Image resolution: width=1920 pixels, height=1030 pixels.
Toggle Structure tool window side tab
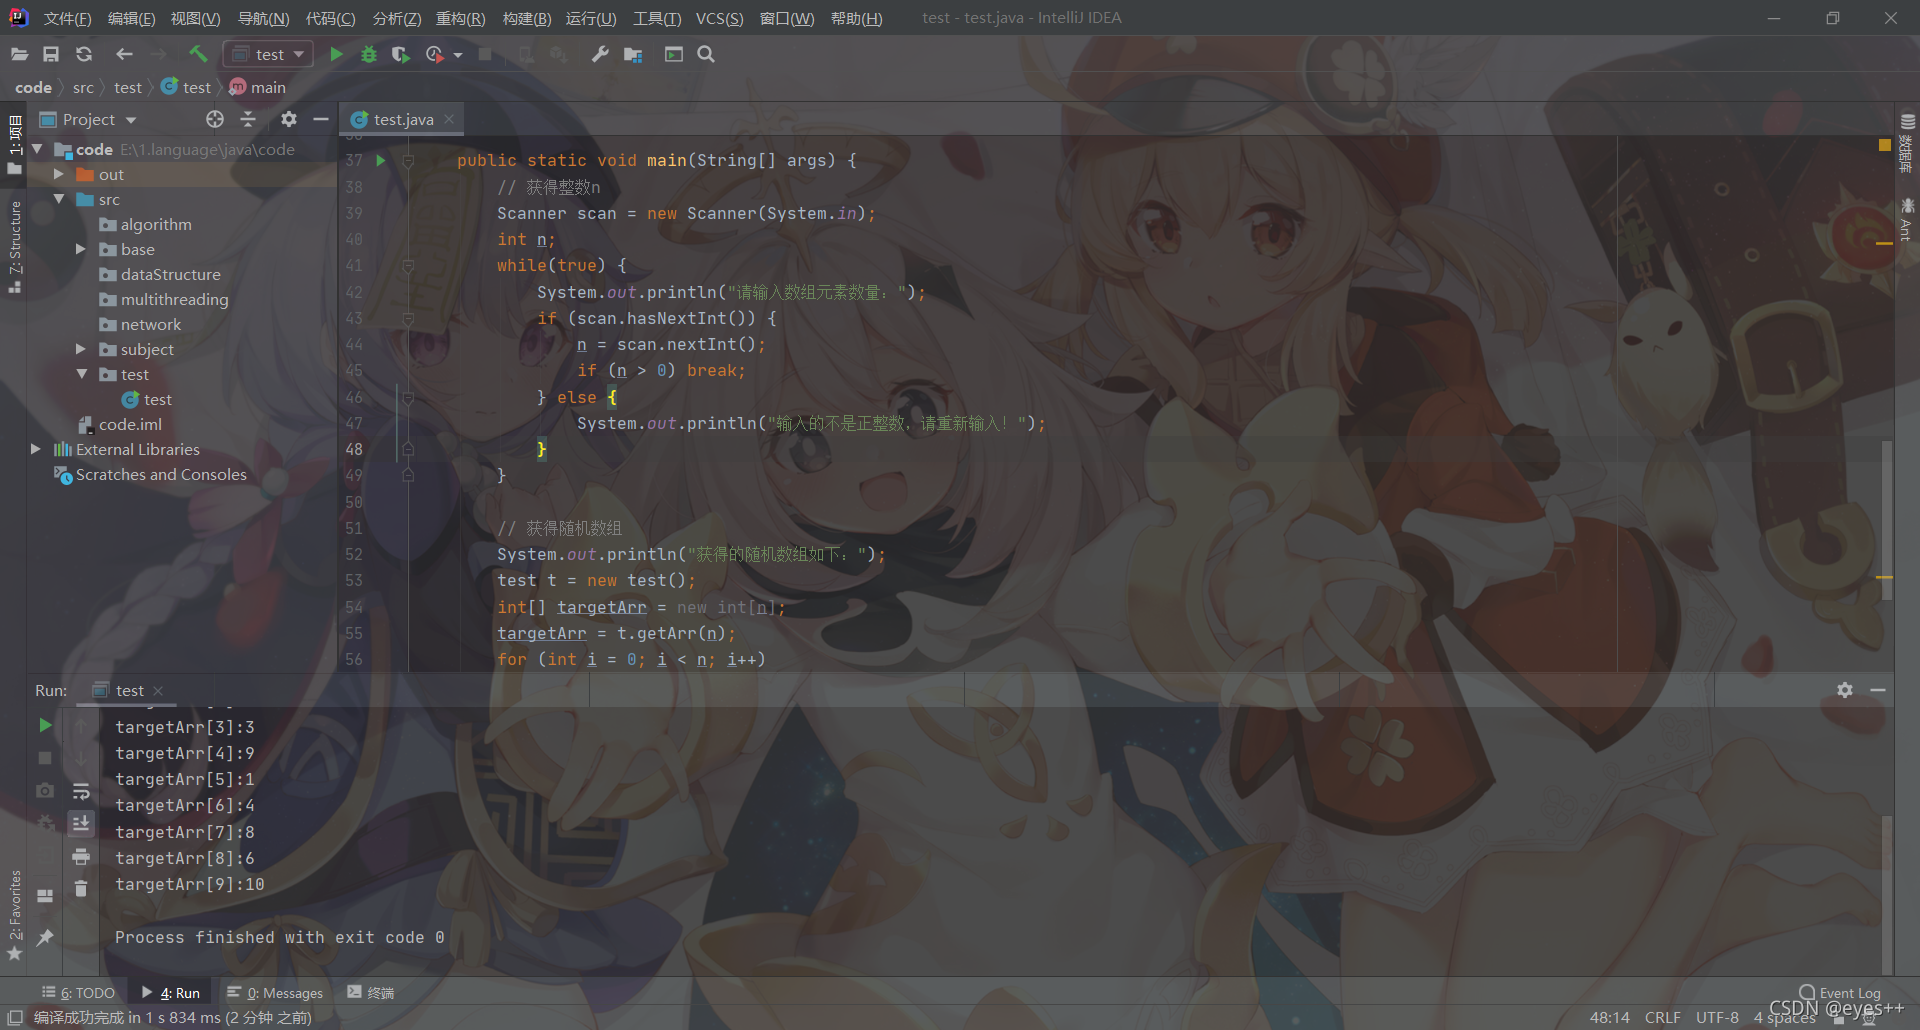15,246
